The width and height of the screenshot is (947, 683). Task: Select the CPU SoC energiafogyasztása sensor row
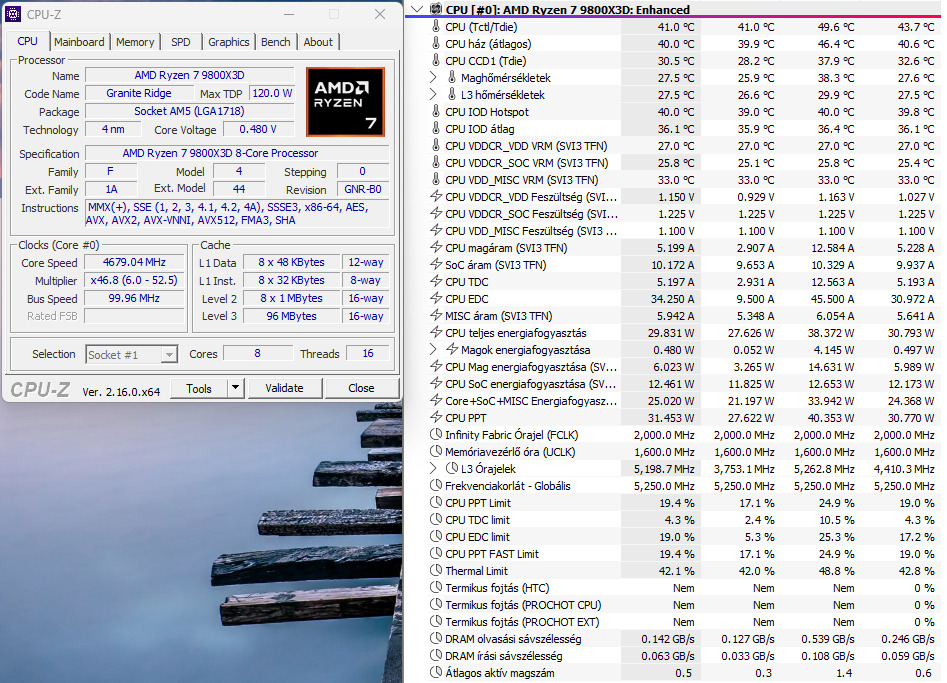click(x=674, y=383)
